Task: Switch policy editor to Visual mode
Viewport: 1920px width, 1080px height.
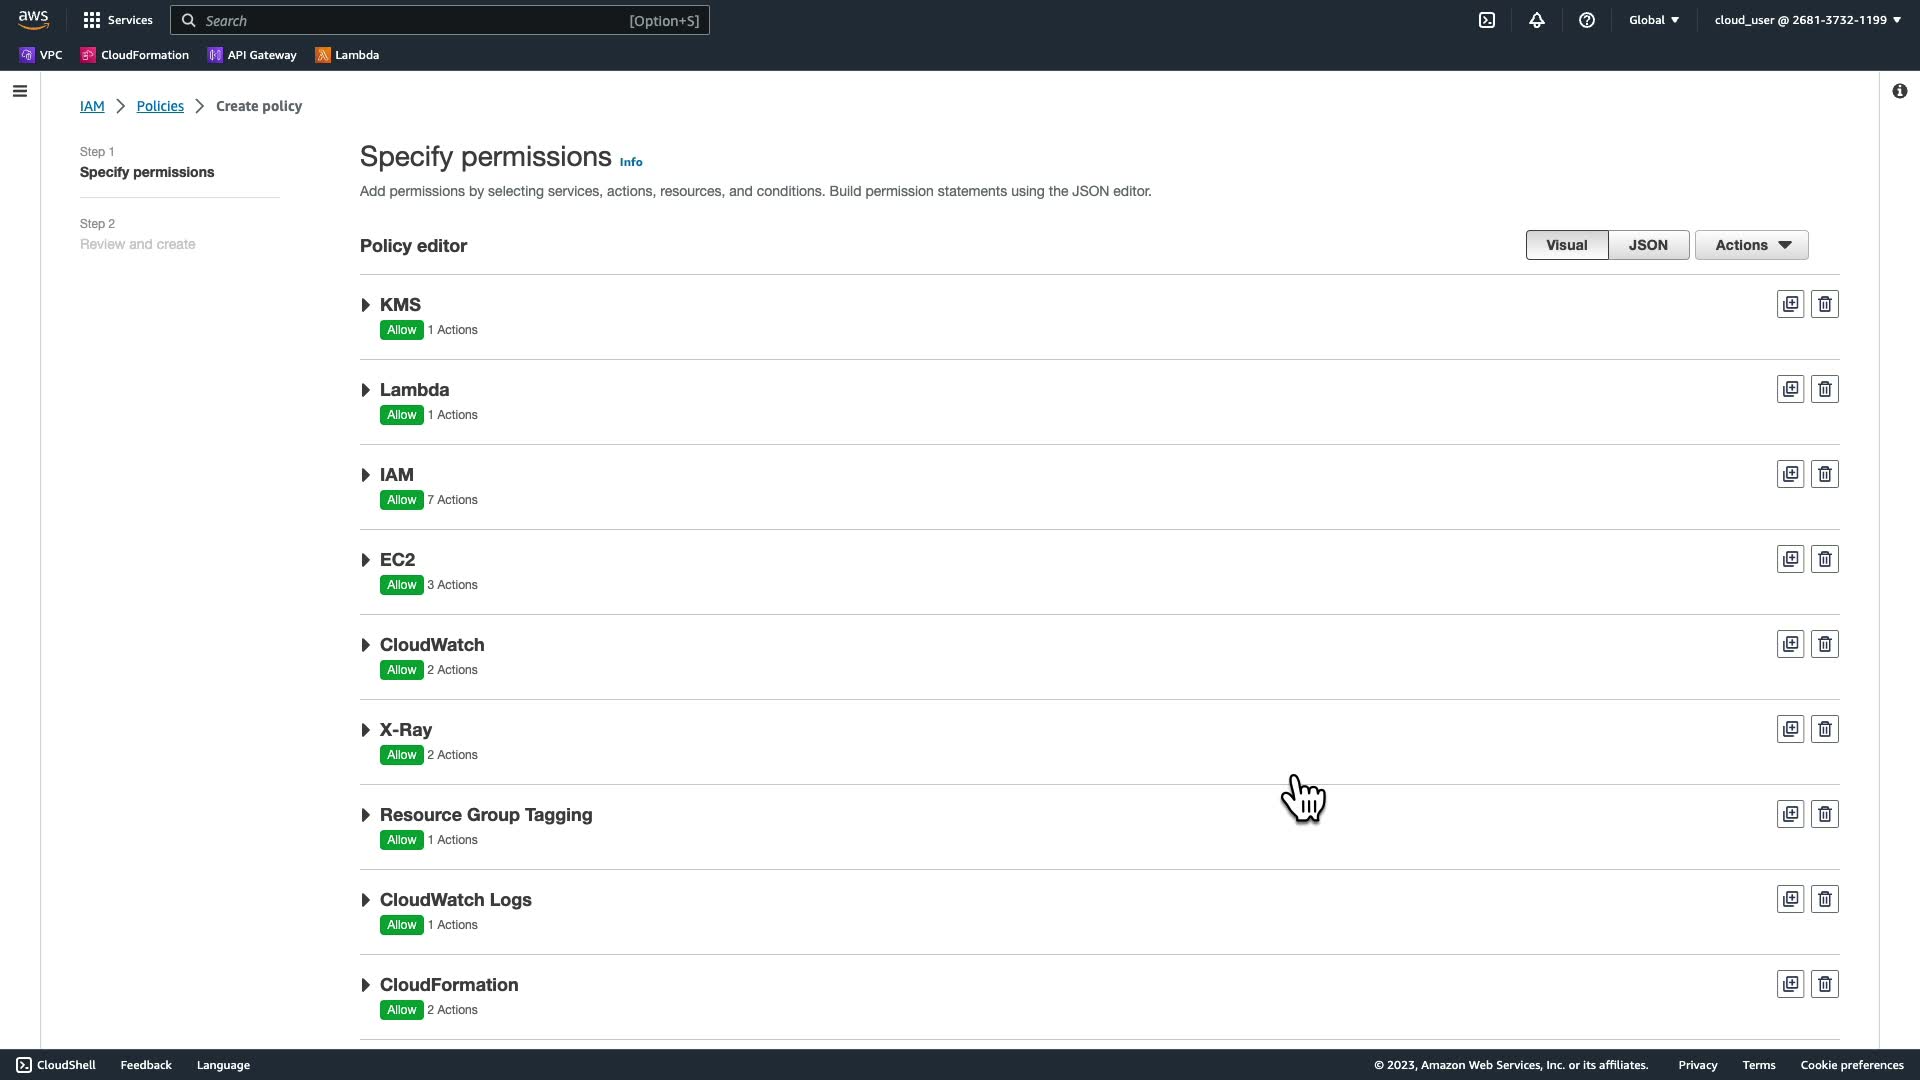Action: pos(1566,245)
